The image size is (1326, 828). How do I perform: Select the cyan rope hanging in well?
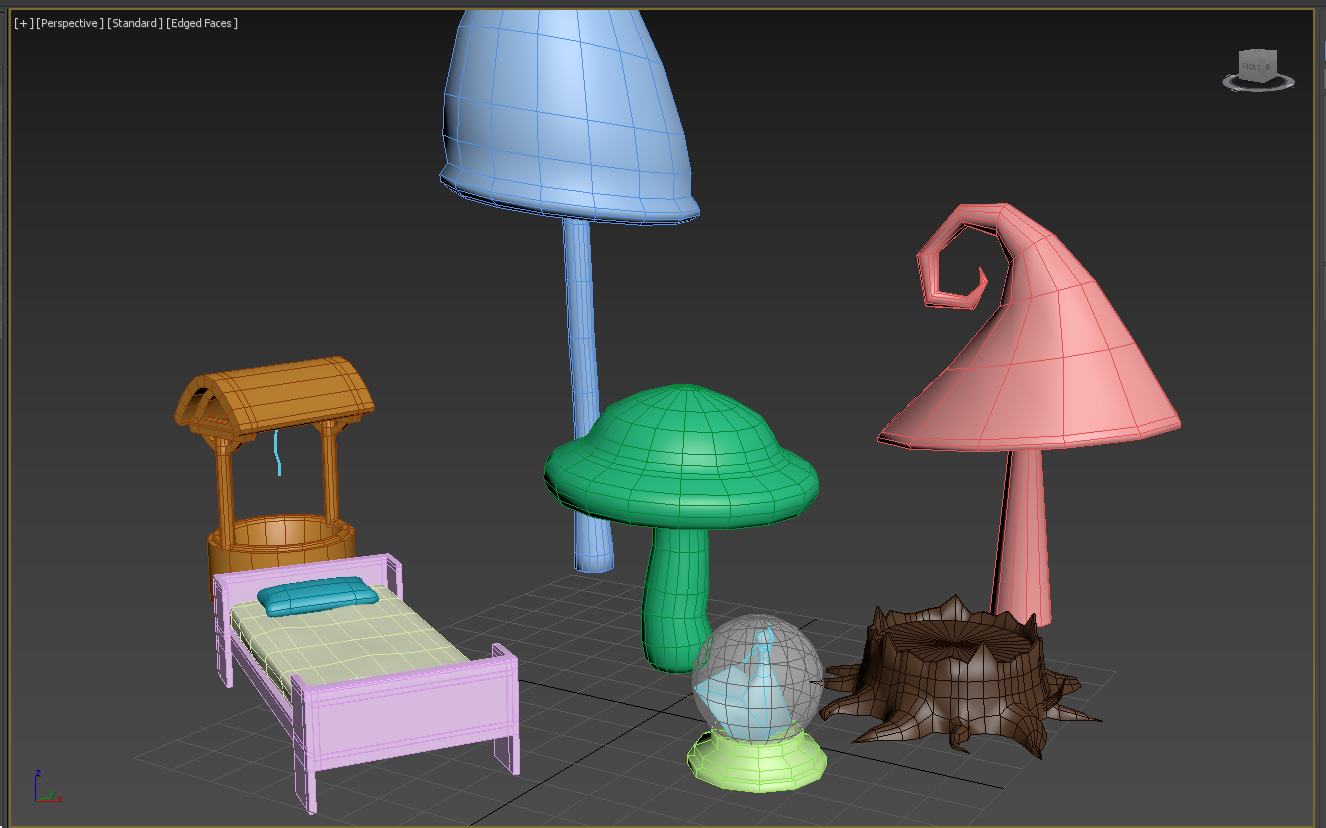click(x=278, y=452)
